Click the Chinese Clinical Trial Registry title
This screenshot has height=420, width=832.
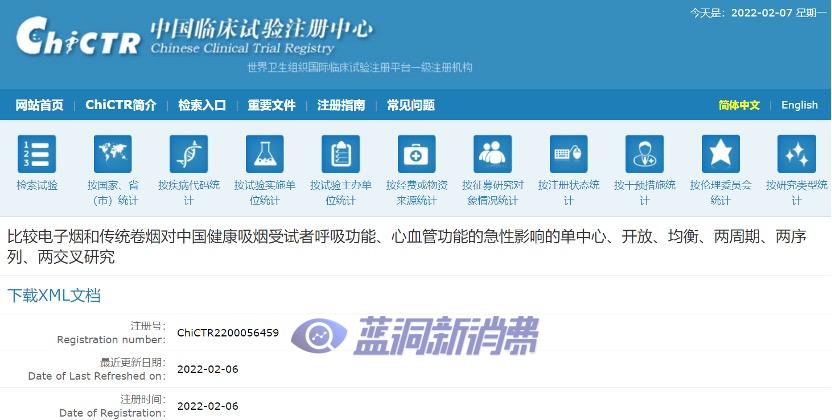(x=242, y=48)
